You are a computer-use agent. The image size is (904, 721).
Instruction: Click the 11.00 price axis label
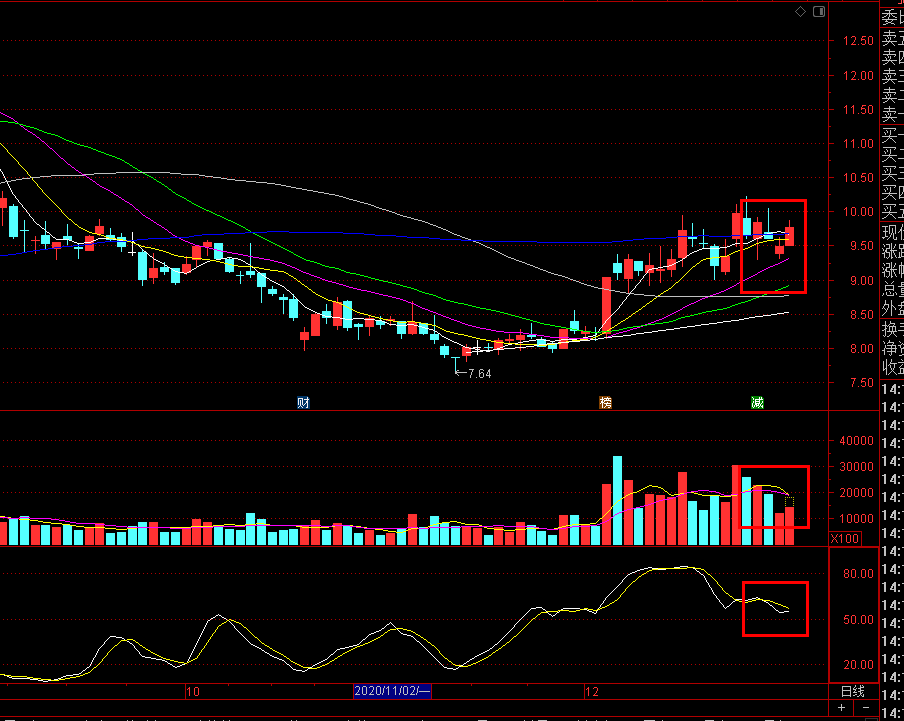(x=858, y=144)
